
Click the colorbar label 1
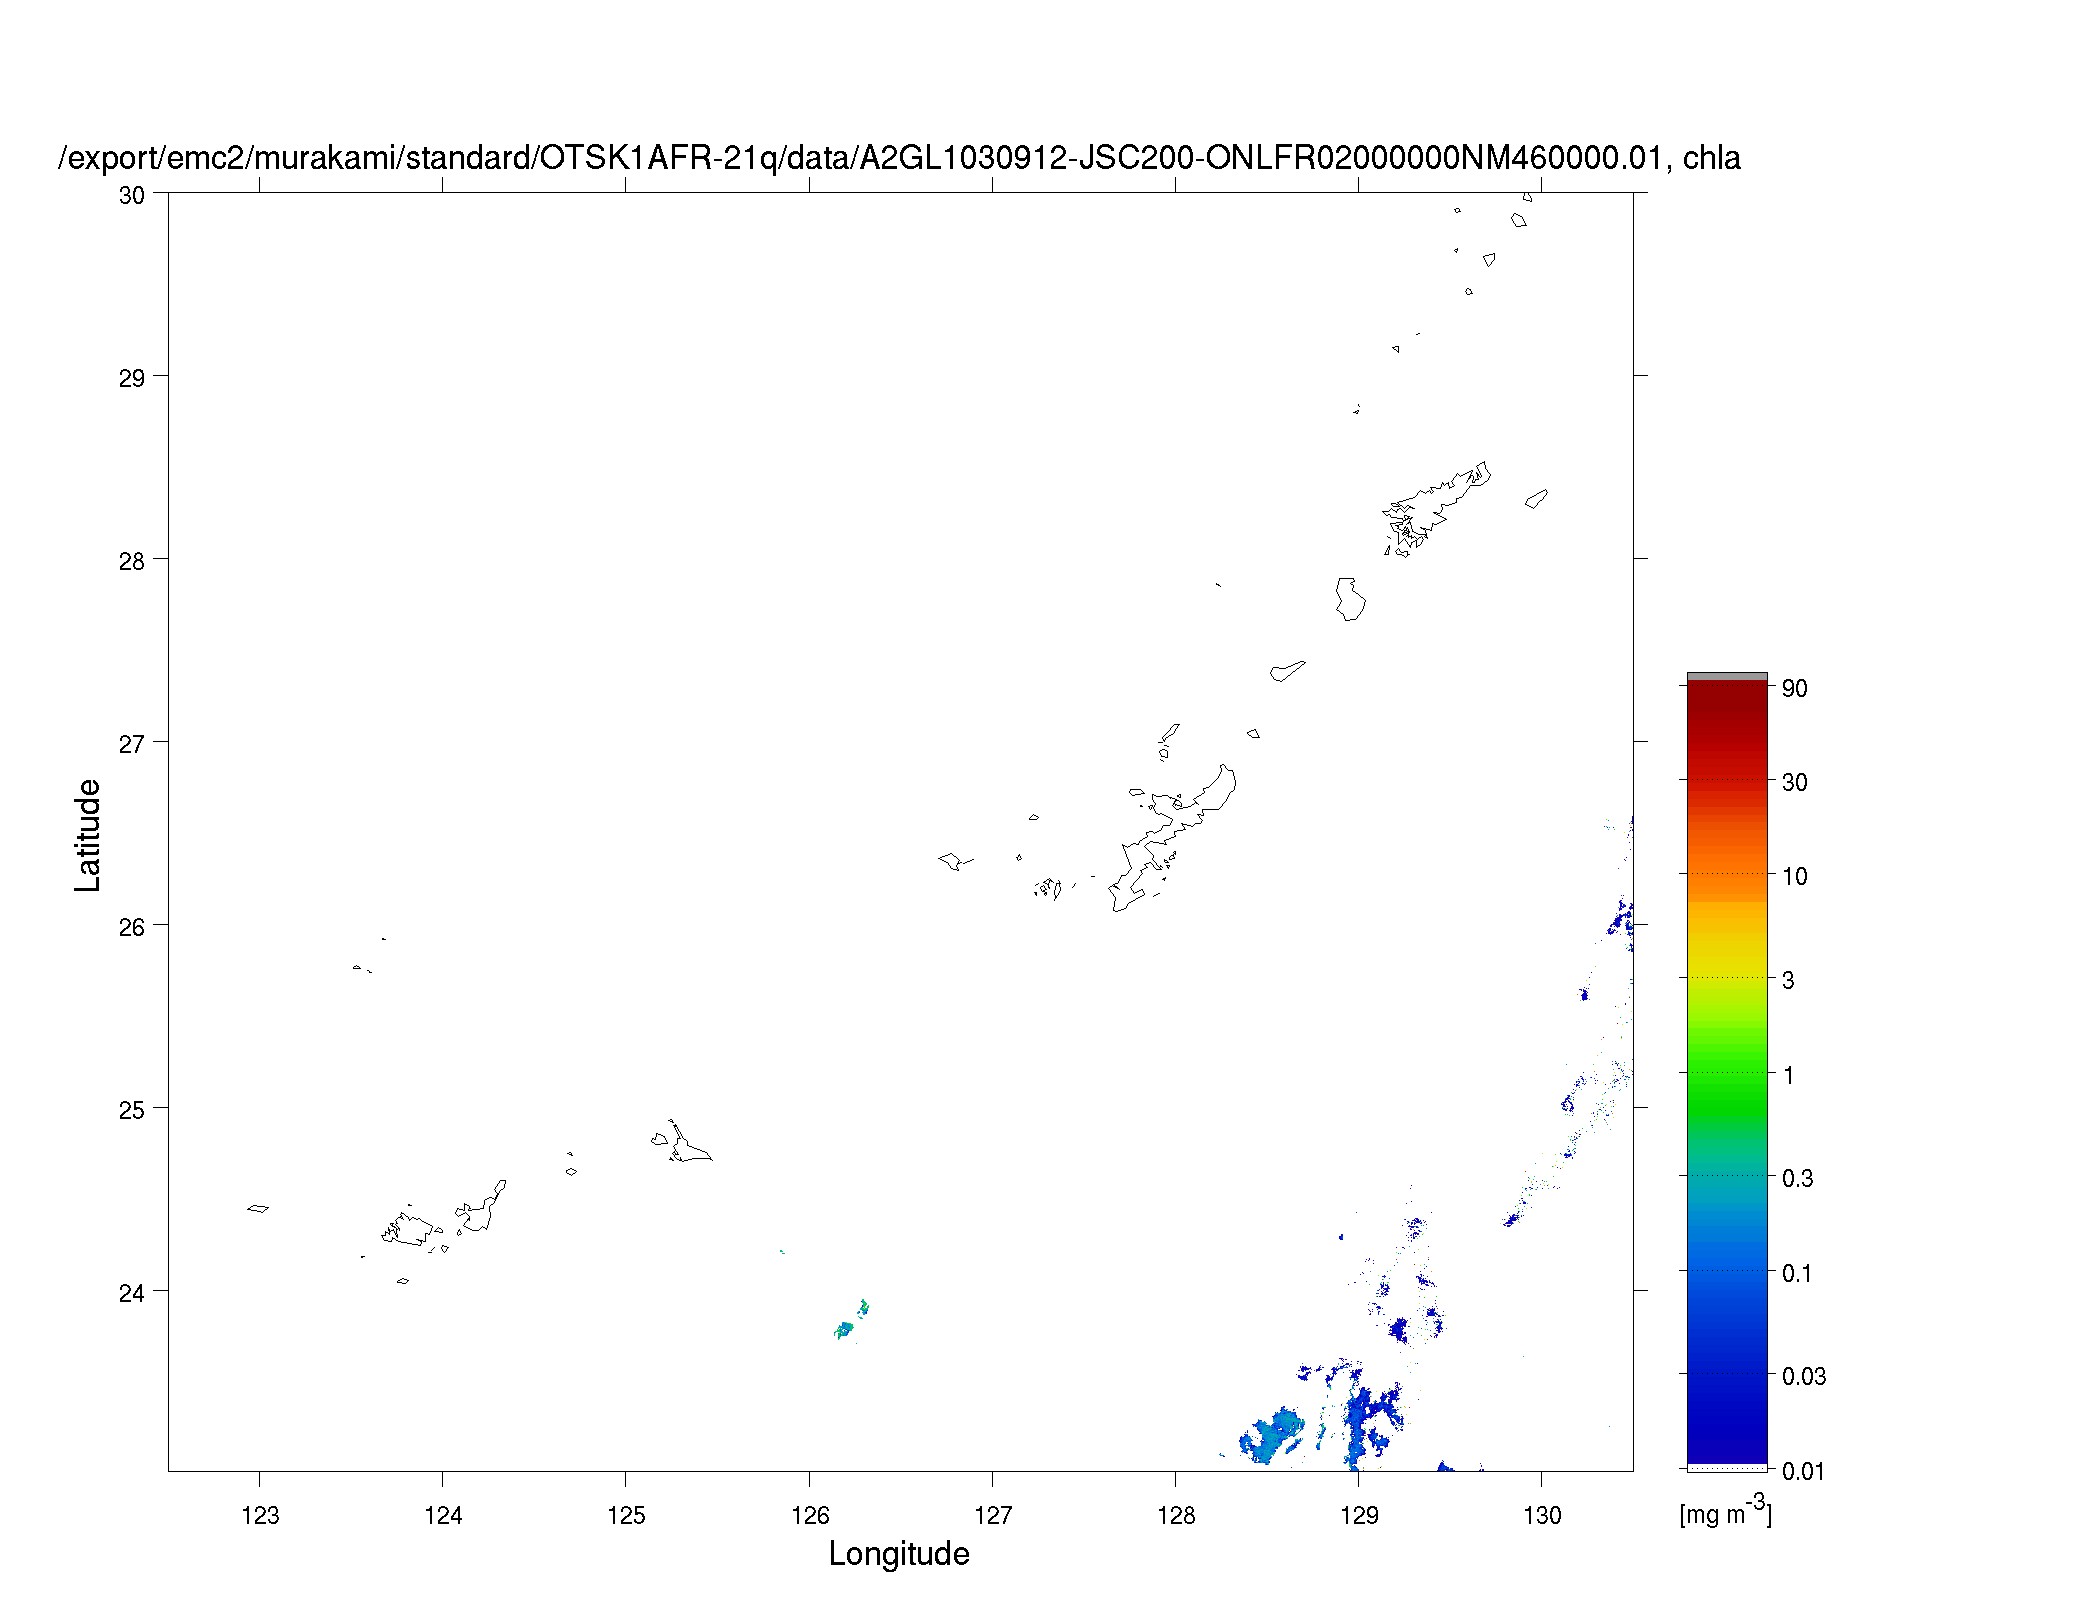click(1788, 1076)
